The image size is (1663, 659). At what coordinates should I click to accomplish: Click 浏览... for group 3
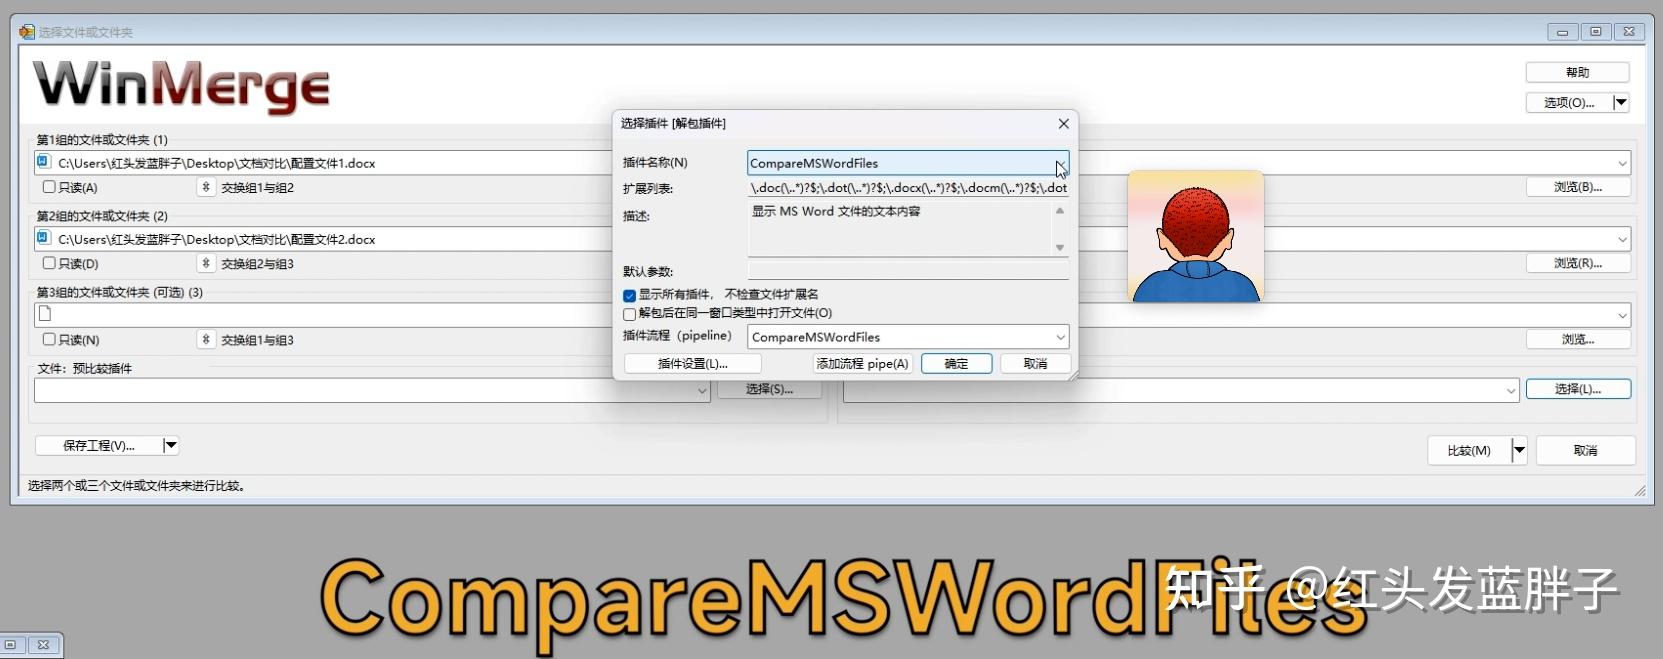pyautogui.click(x=1578, y=339)
